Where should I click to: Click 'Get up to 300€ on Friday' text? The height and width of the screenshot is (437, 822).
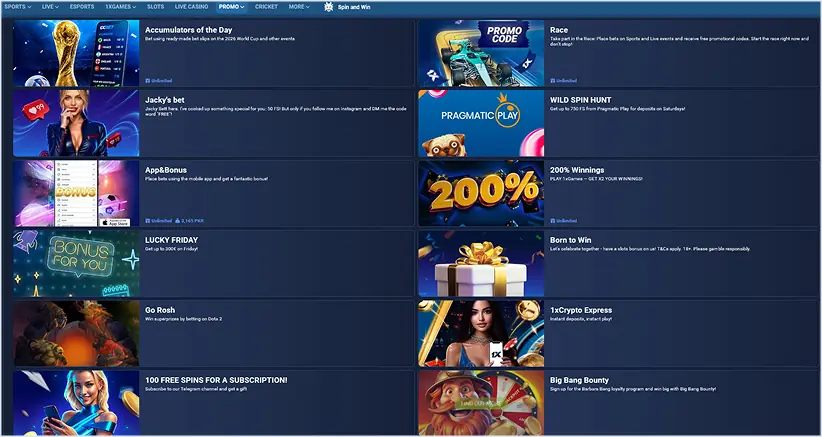171,249
